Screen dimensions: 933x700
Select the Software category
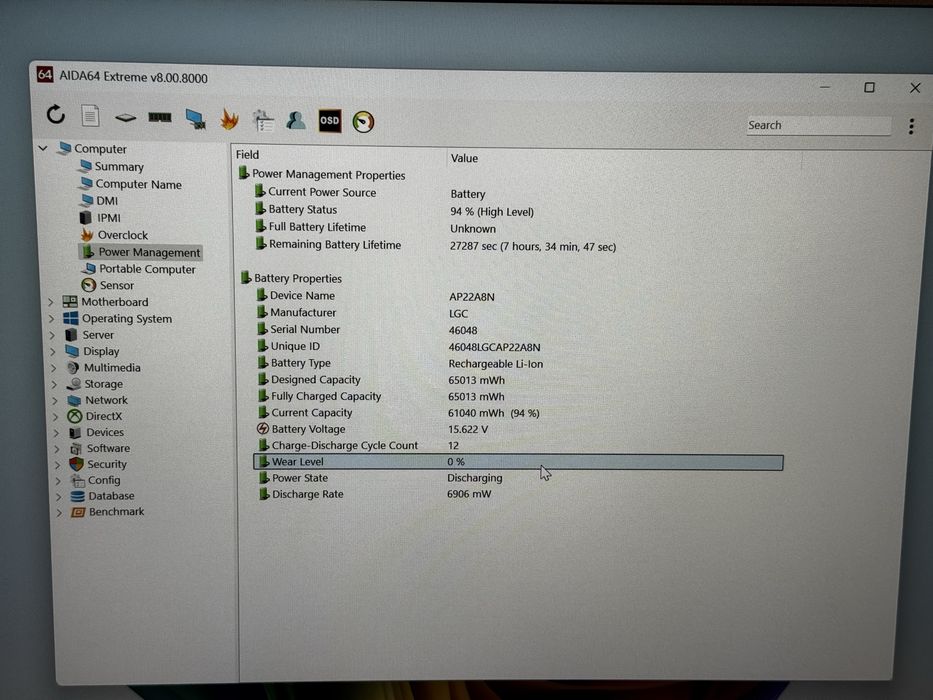pyautogui.click(x=99, y=449)
